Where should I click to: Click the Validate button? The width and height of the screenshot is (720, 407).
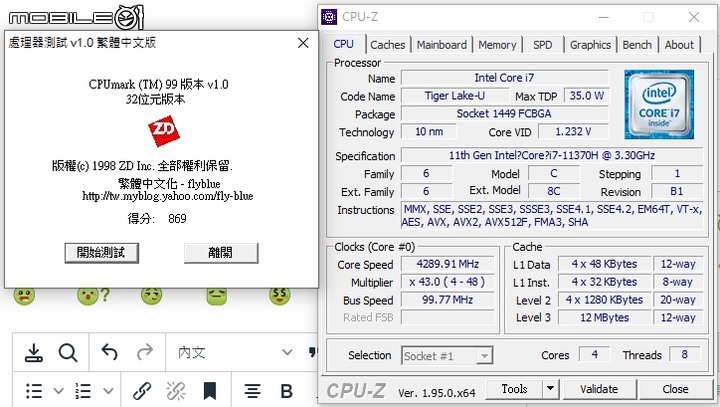(599, 389)
